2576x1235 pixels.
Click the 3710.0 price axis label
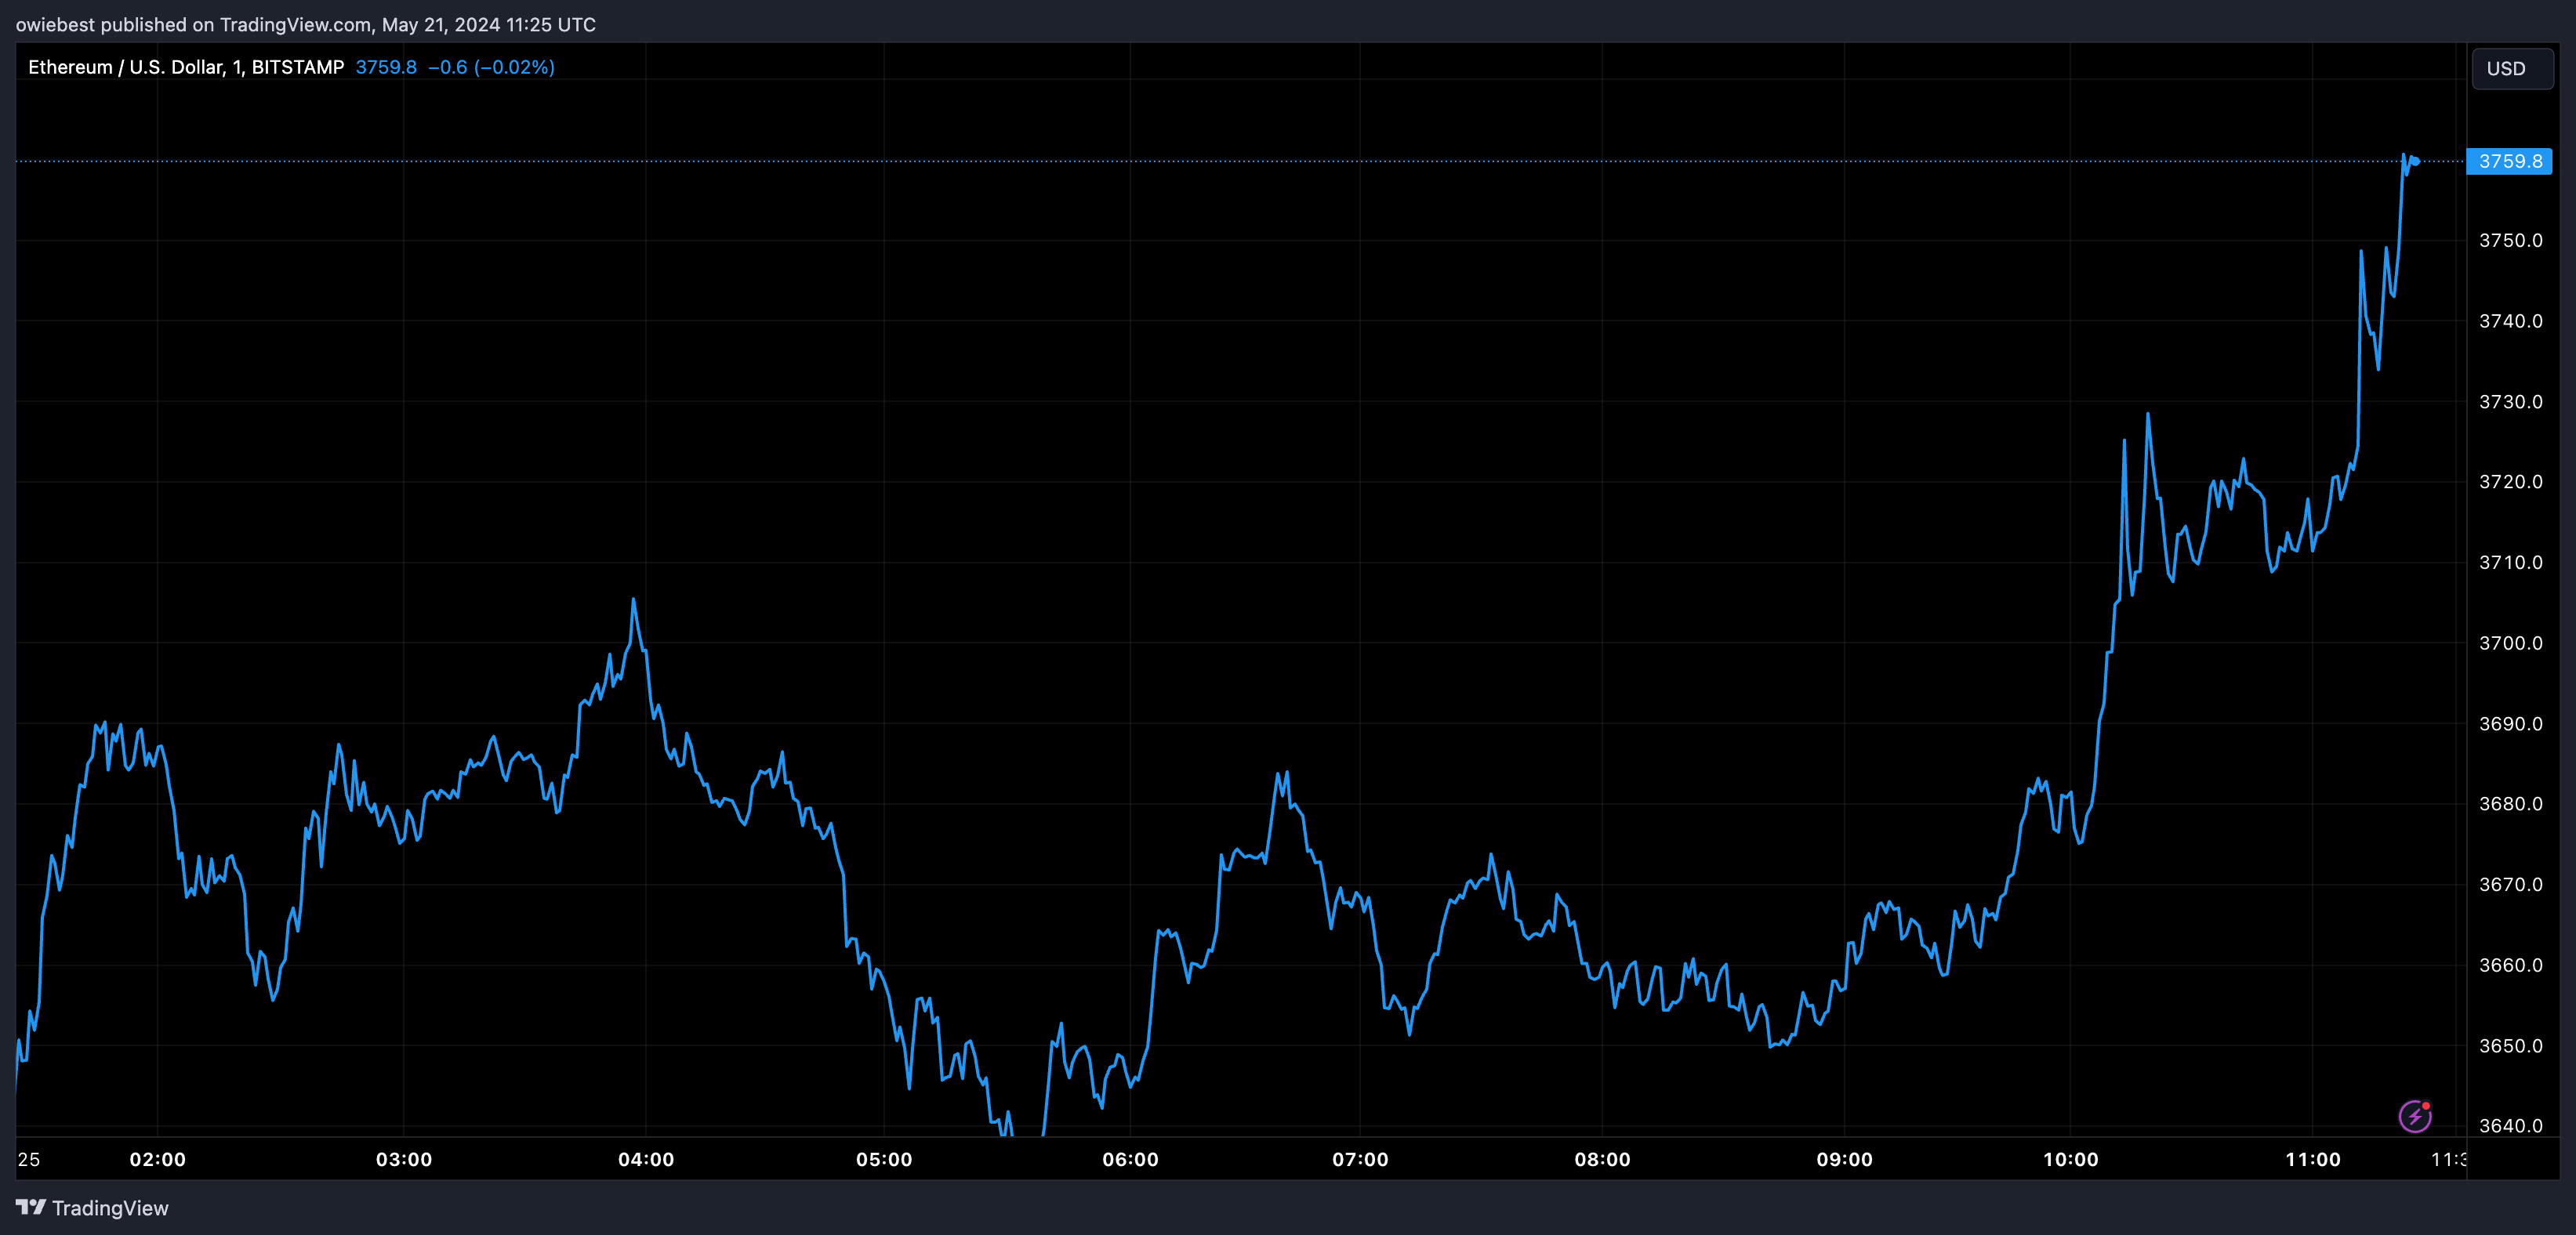(2510, 563)
